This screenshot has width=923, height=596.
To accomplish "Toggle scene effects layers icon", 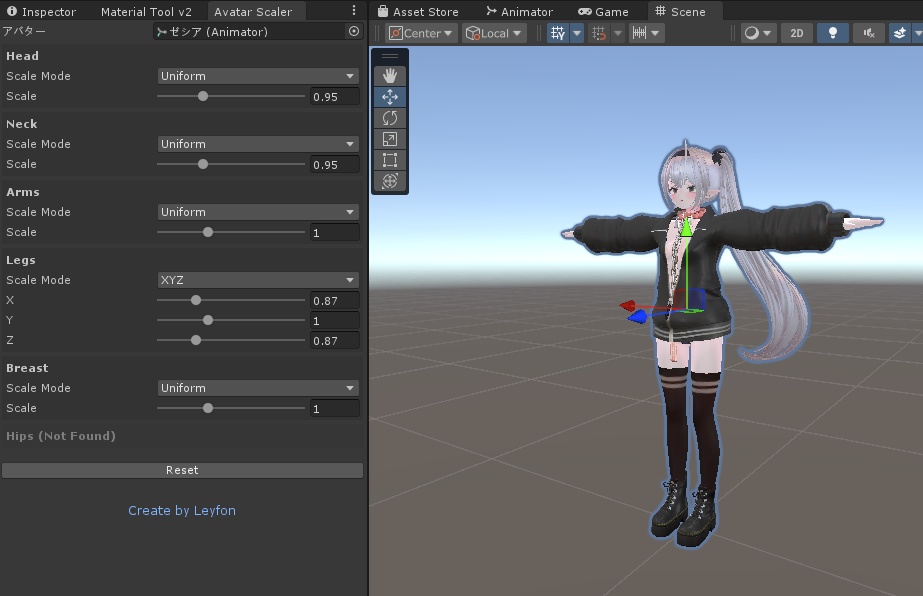I will click(899, 34).
